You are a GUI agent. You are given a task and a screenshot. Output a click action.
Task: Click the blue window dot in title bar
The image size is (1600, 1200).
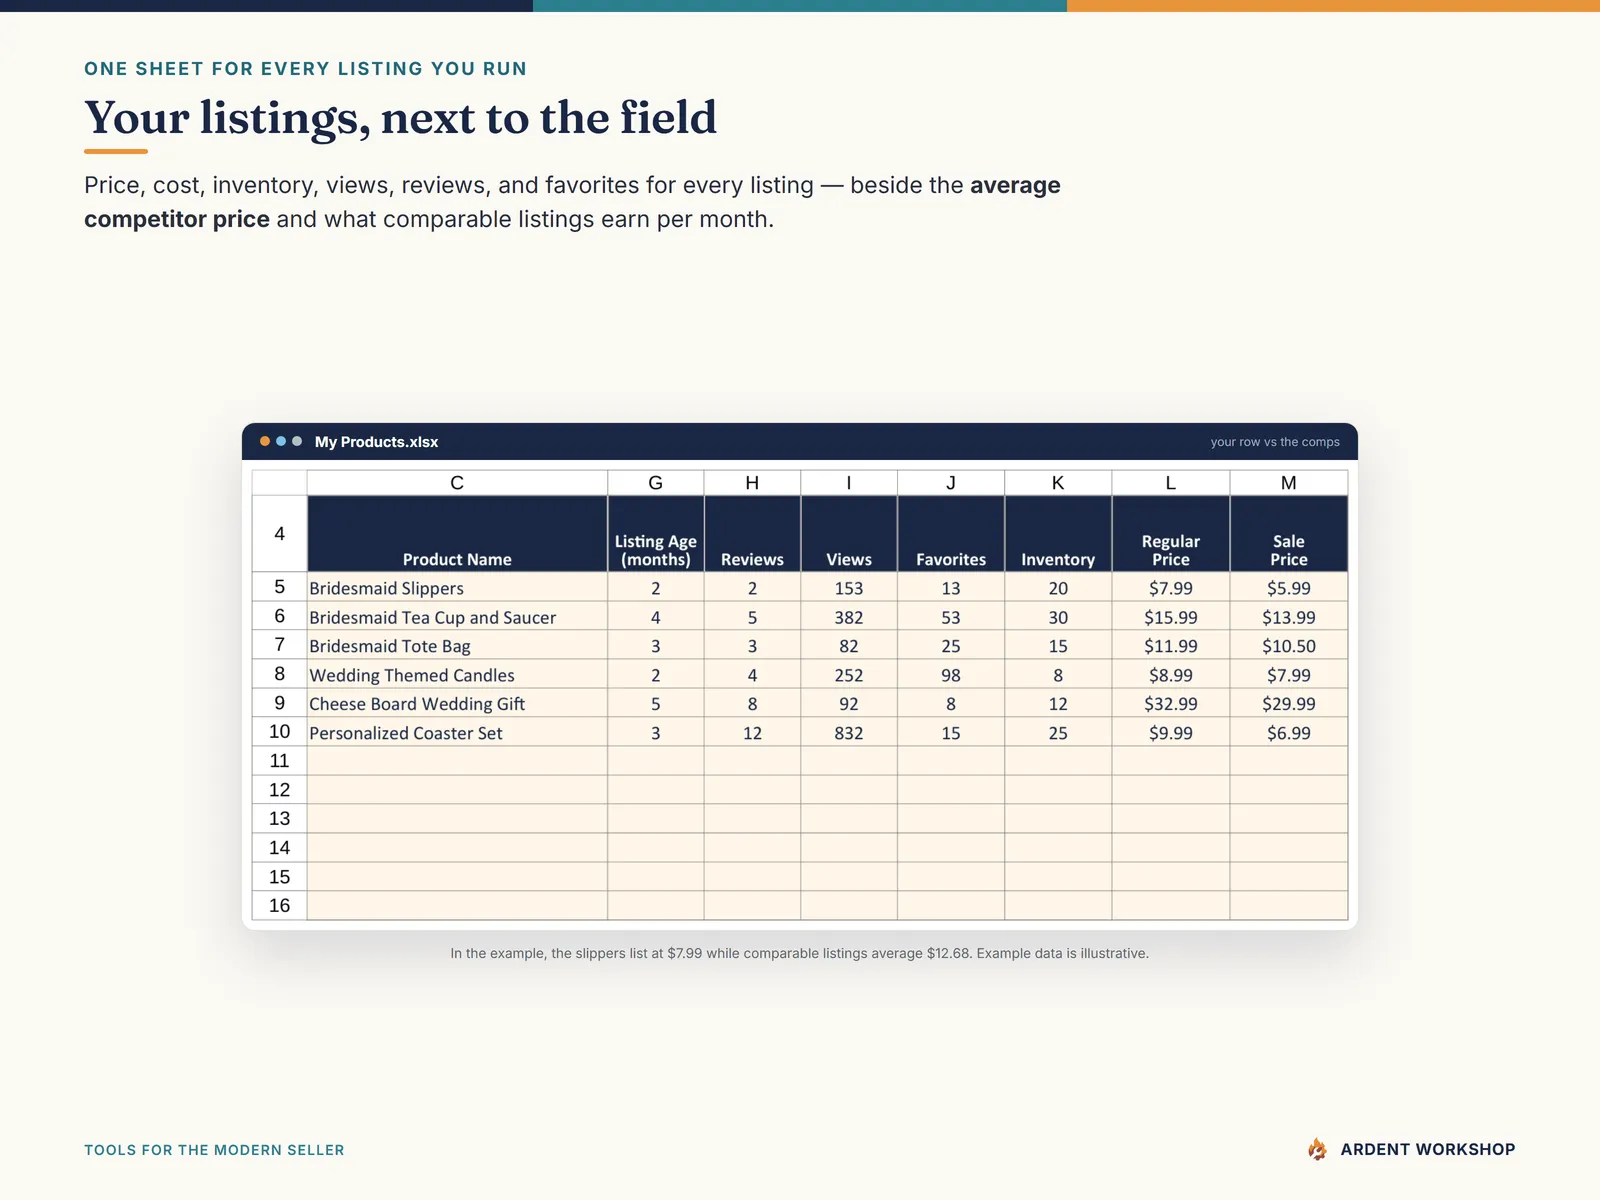click(x=281, y=441)
